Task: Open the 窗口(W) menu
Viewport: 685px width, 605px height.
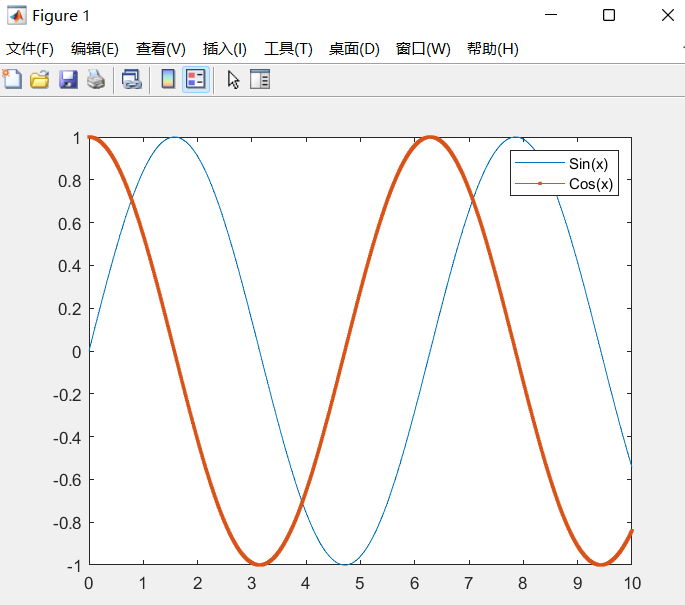Action: pos(423,48)
